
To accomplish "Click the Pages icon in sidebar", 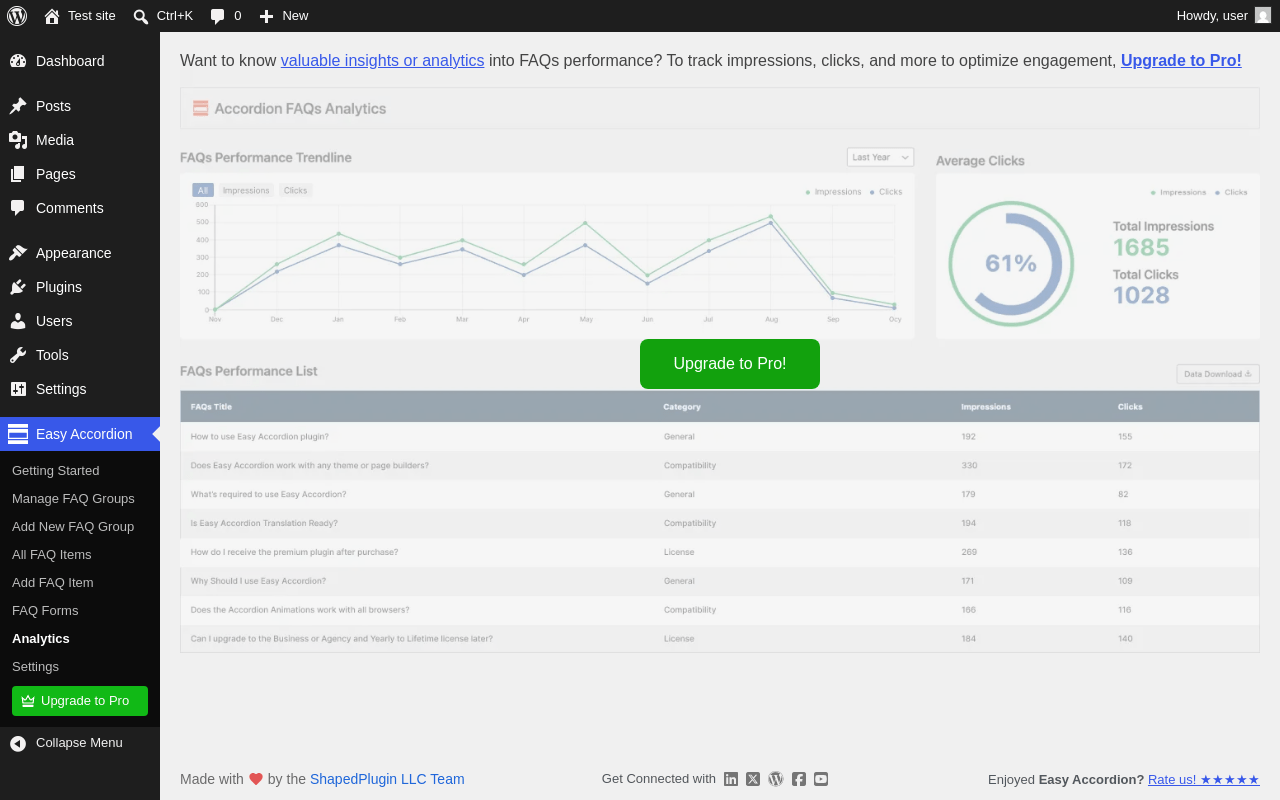I will [x=18, y=174].
